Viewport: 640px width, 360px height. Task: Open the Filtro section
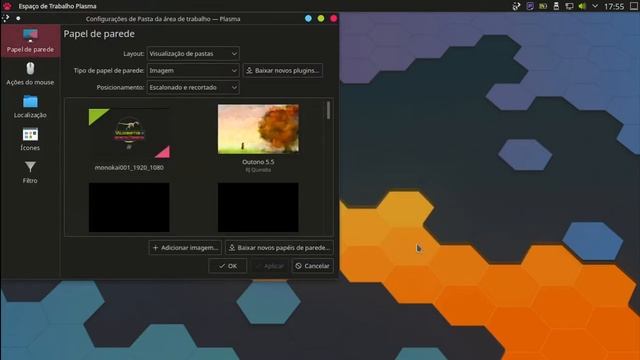point(30,172)
